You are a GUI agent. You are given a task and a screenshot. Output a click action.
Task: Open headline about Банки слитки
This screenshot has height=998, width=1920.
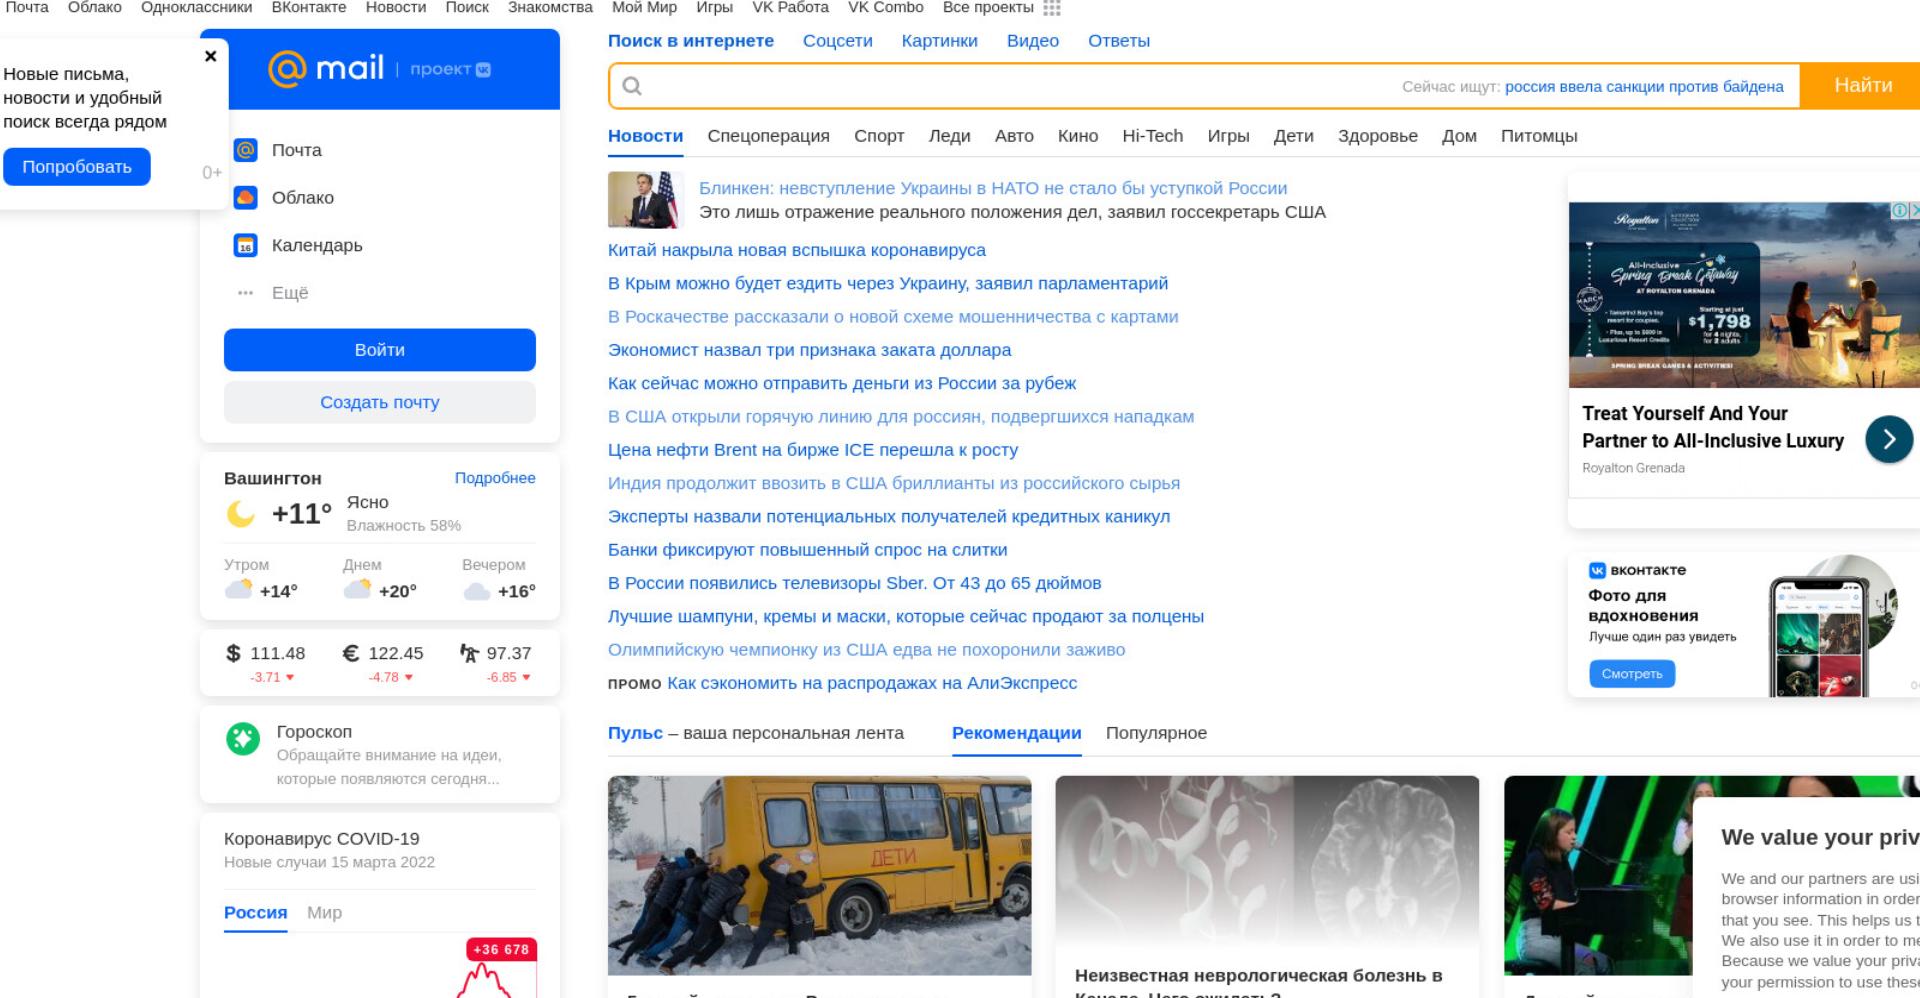808,550
